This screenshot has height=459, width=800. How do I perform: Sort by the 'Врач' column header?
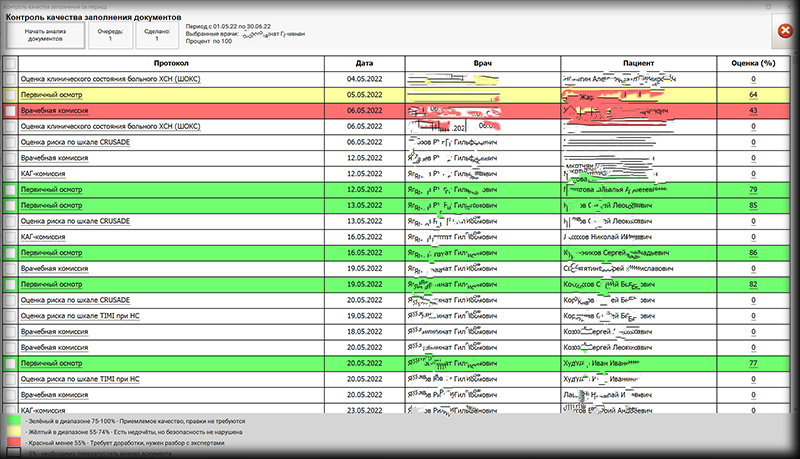tap(483, 63)
